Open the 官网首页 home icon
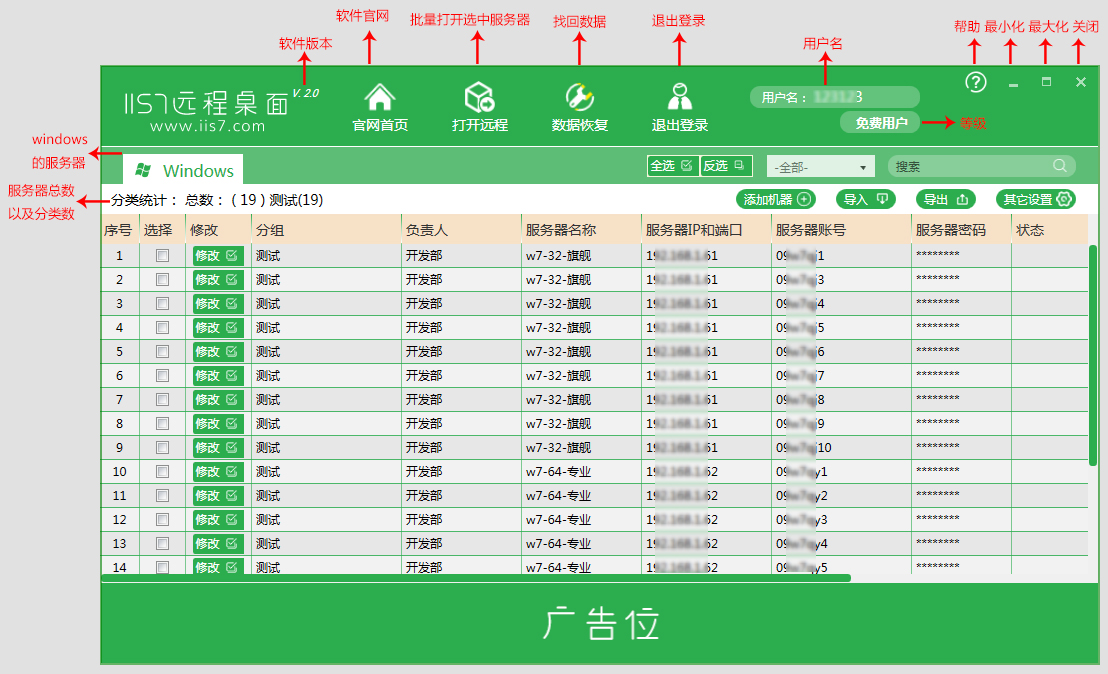This screenshot has width=1108, height=674. tap(380, 97)
